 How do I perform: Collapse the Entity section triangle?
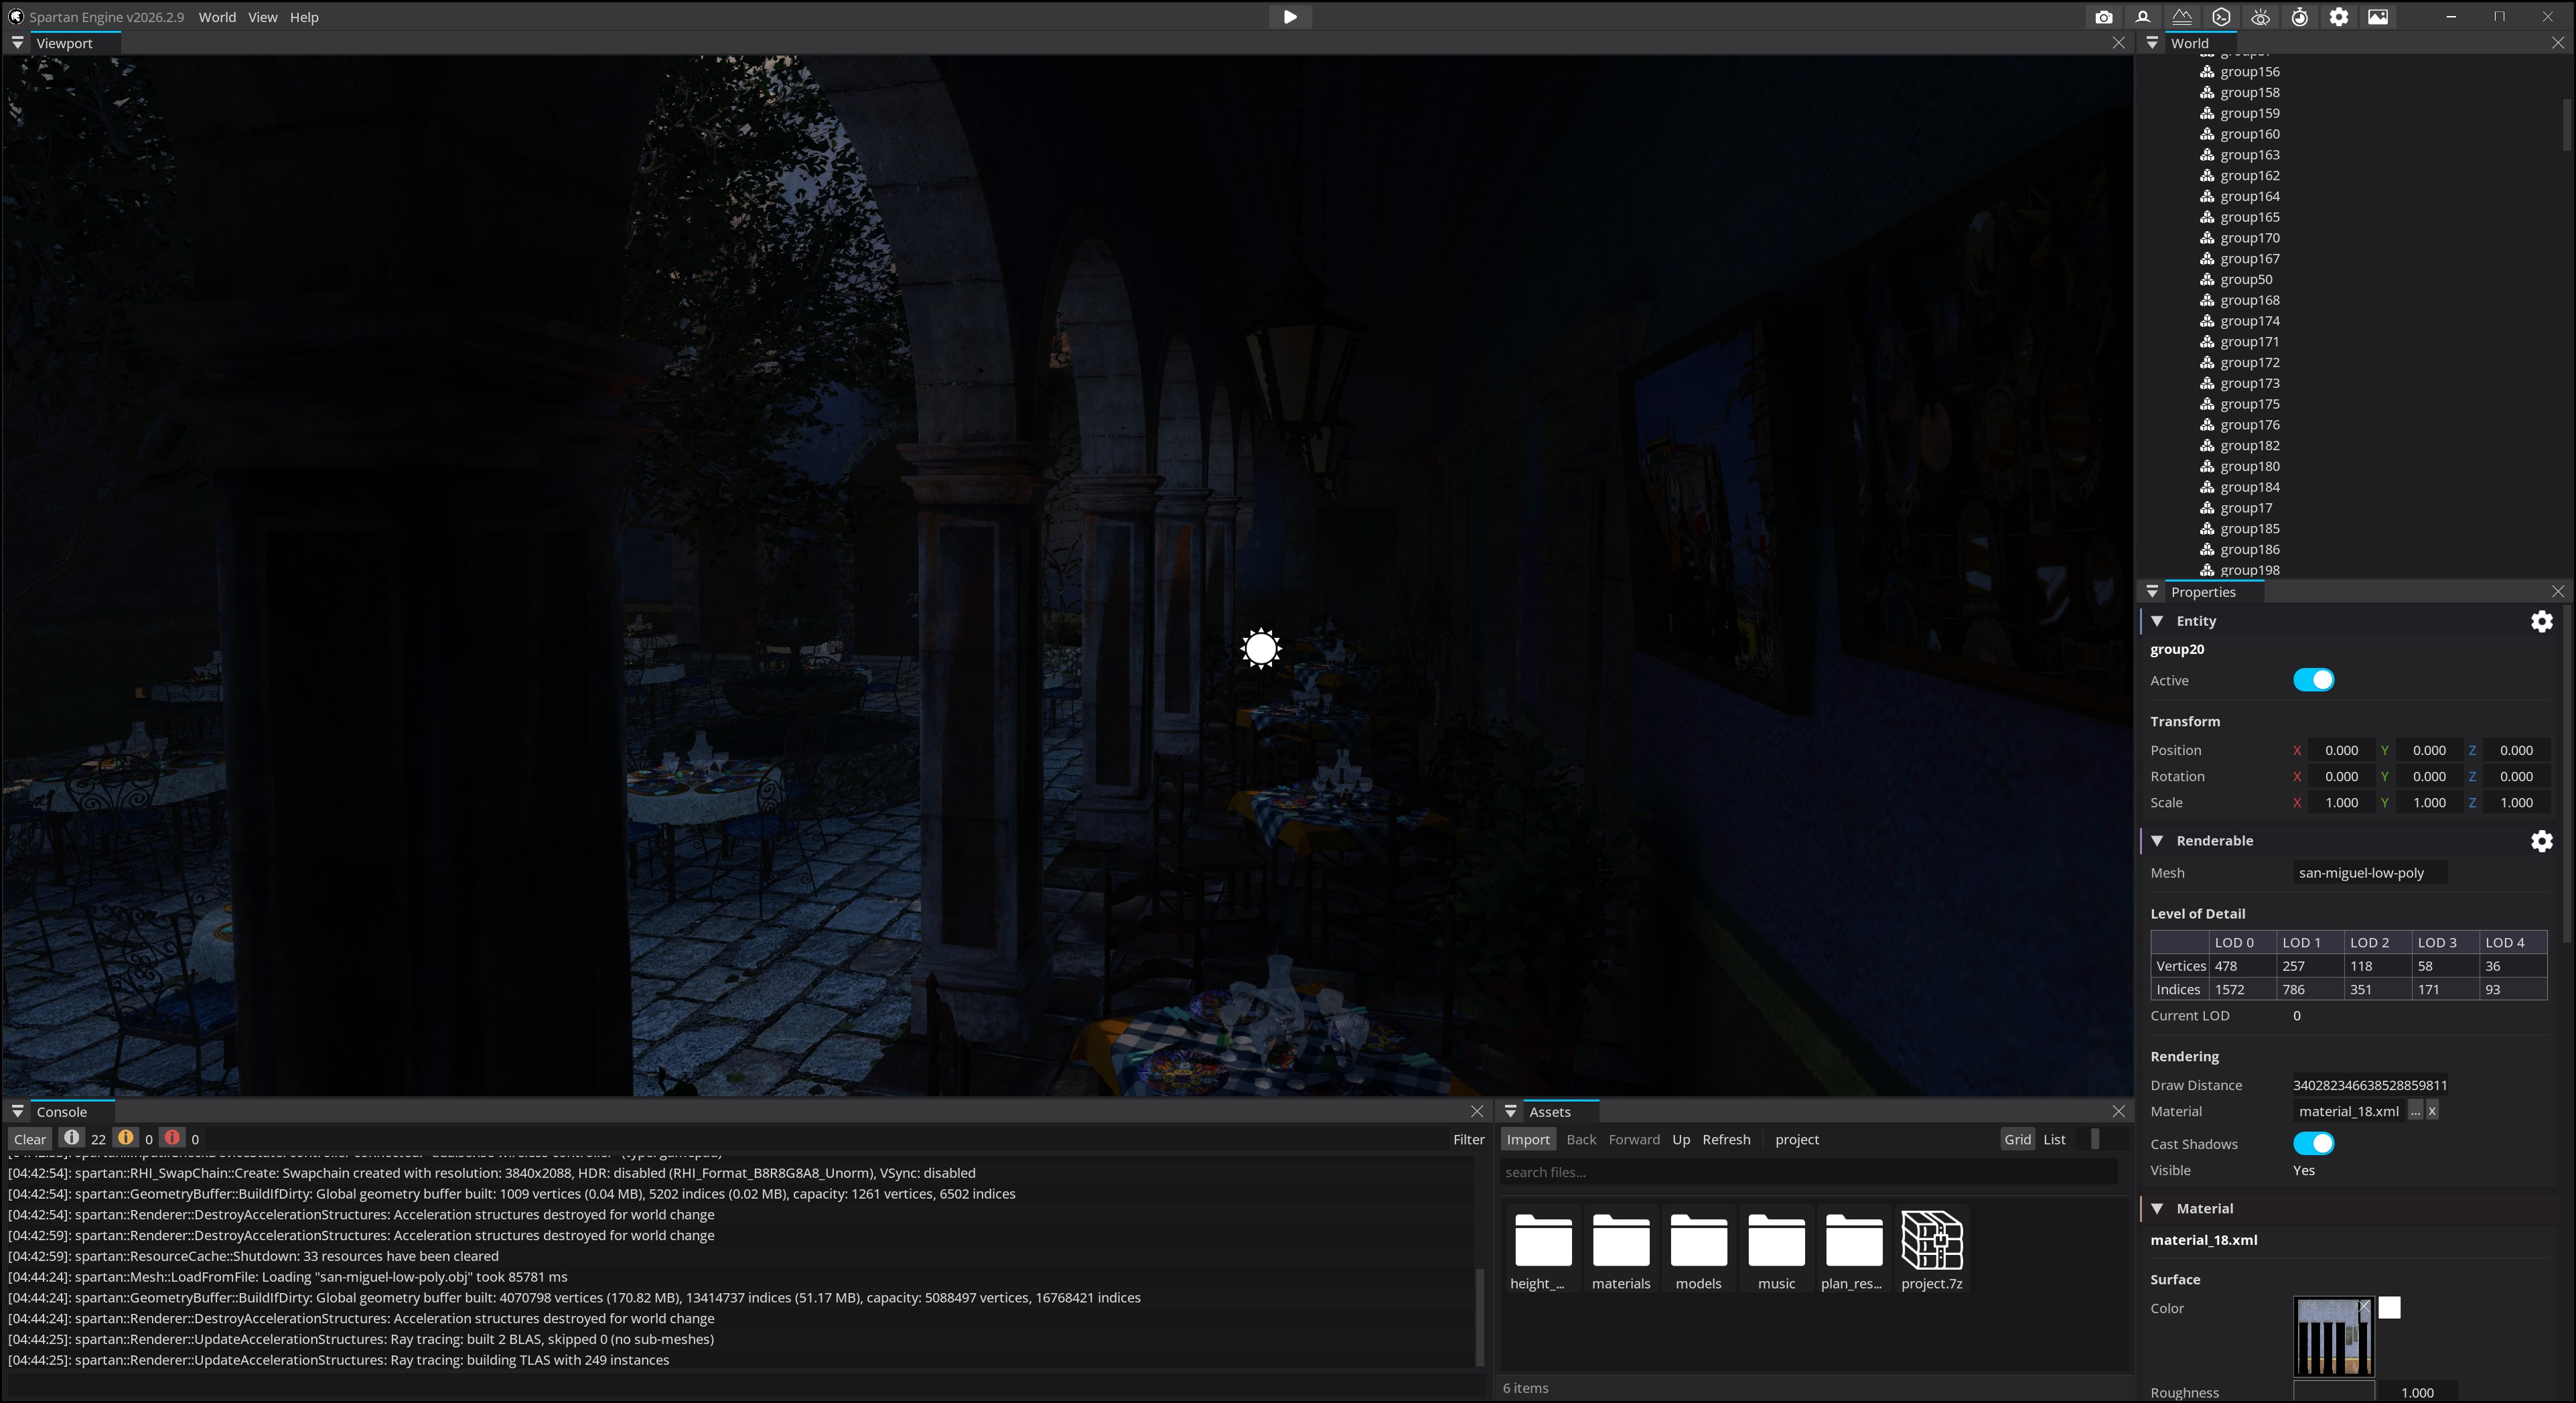(x=2157, y=621)
